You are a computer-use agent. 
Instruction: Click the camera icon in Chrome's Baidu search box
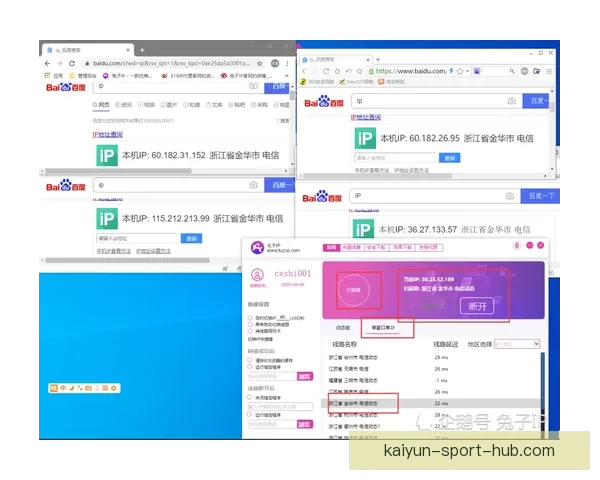(x=253, y=86)
